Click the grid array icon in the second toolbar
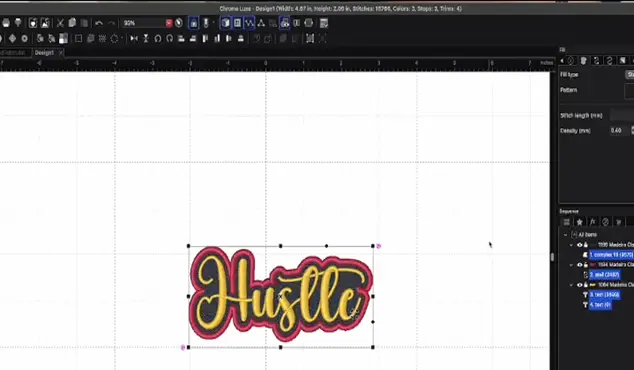Image resolution: width=634 pixels, height=370 pixels. (102, 38)
